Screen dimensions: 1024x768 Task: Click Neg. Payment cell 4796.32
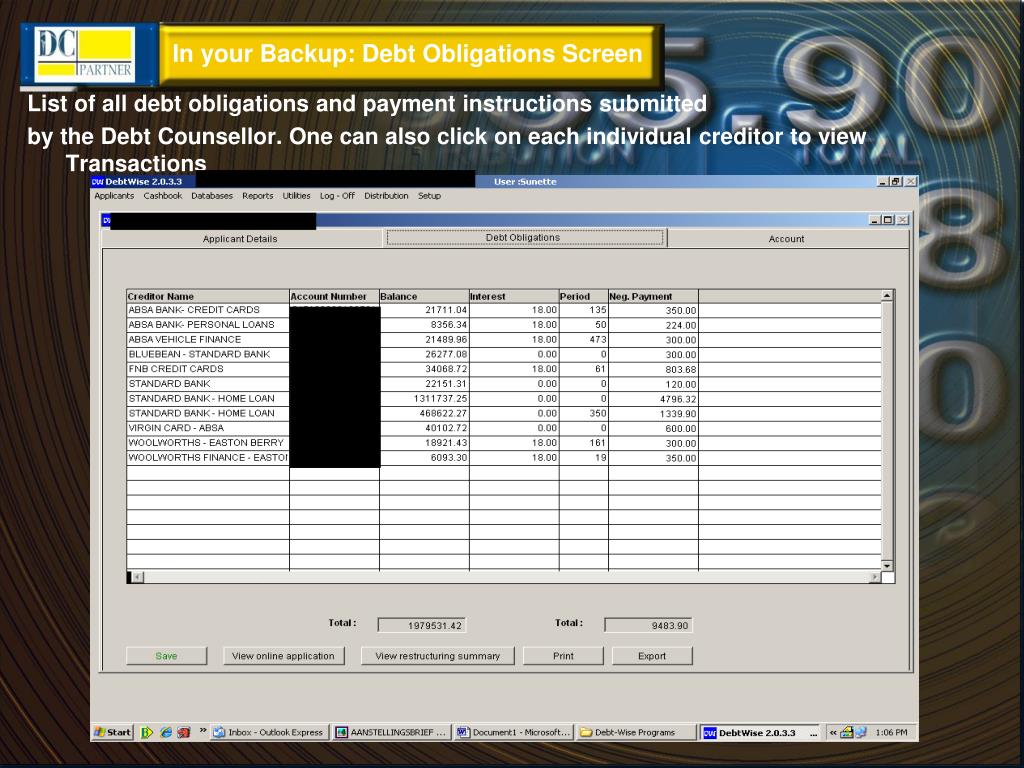click(653, 399)
